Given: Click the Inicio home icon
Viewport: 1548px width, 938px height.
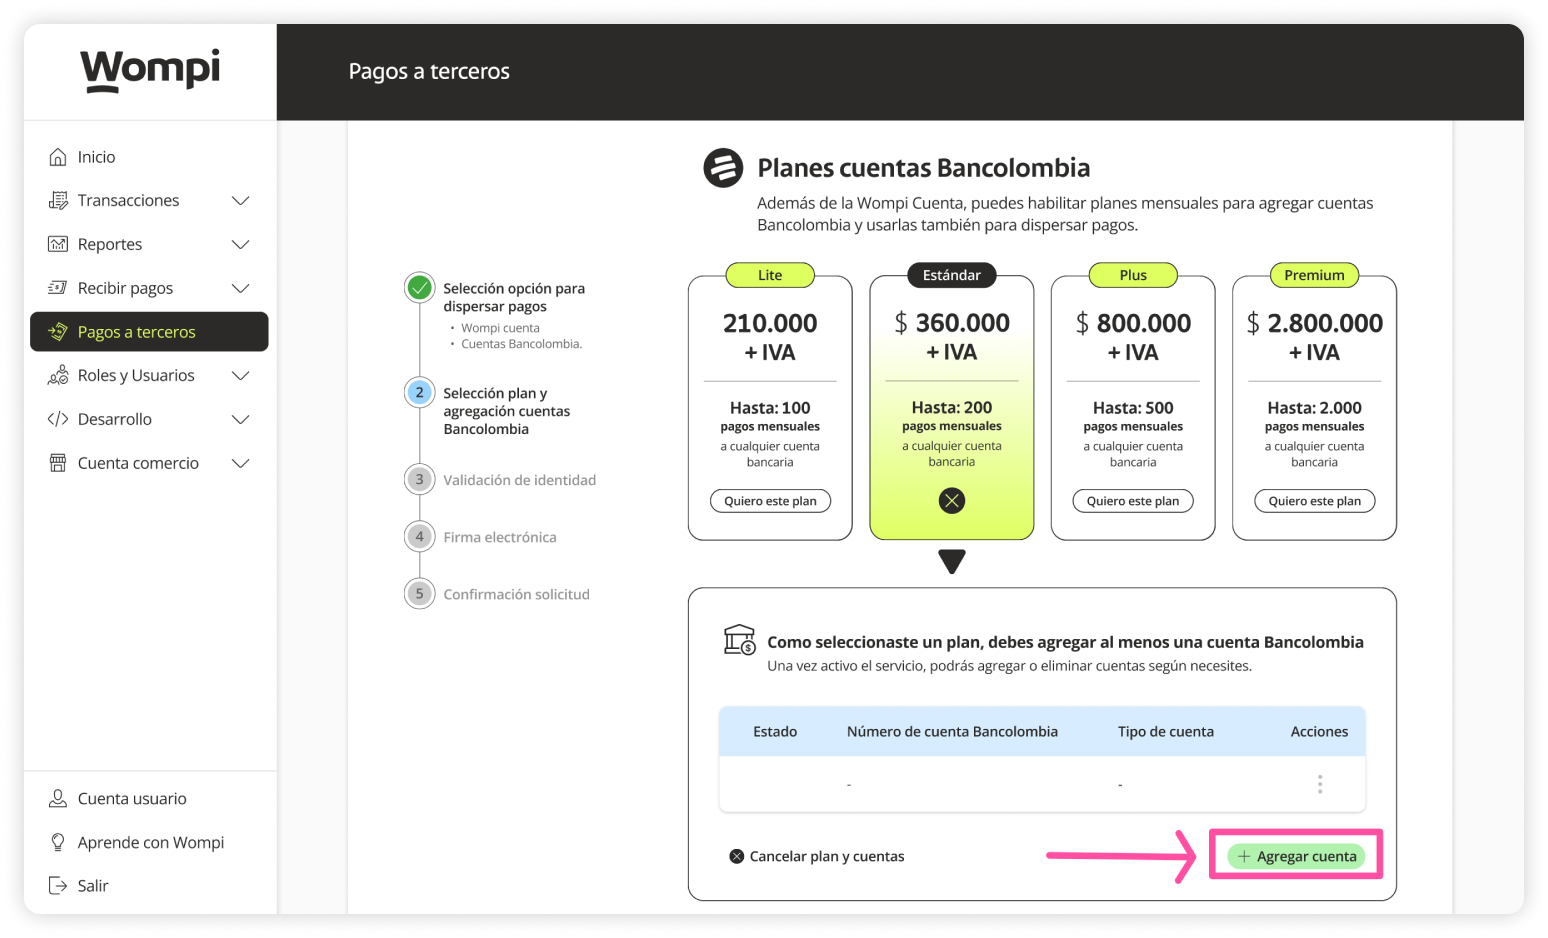Looking at the screenshot, I should click(x=58, y=157).
